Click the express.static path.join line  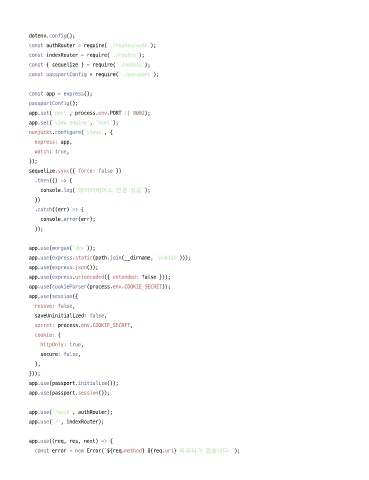tap(110, 258)
